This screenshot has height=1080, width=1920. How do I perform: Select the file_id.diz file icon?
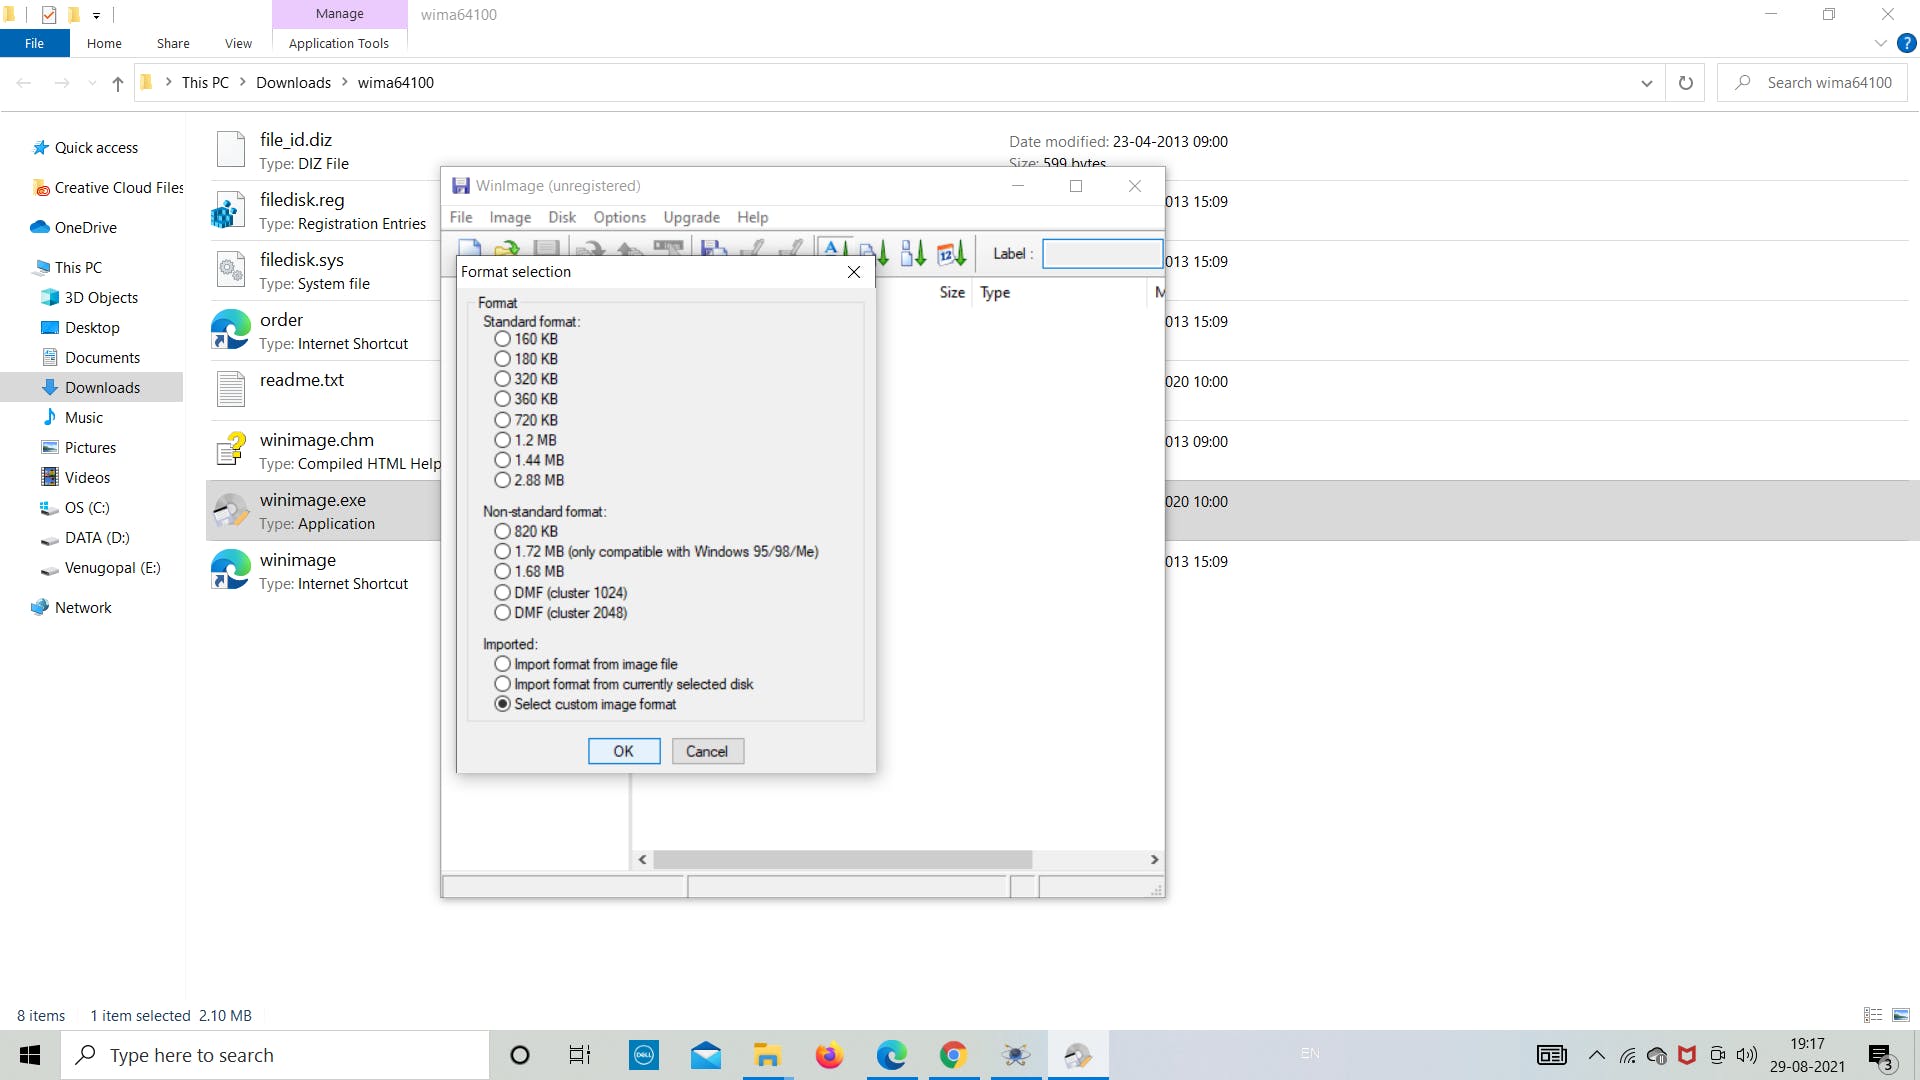tap(231, 149)
